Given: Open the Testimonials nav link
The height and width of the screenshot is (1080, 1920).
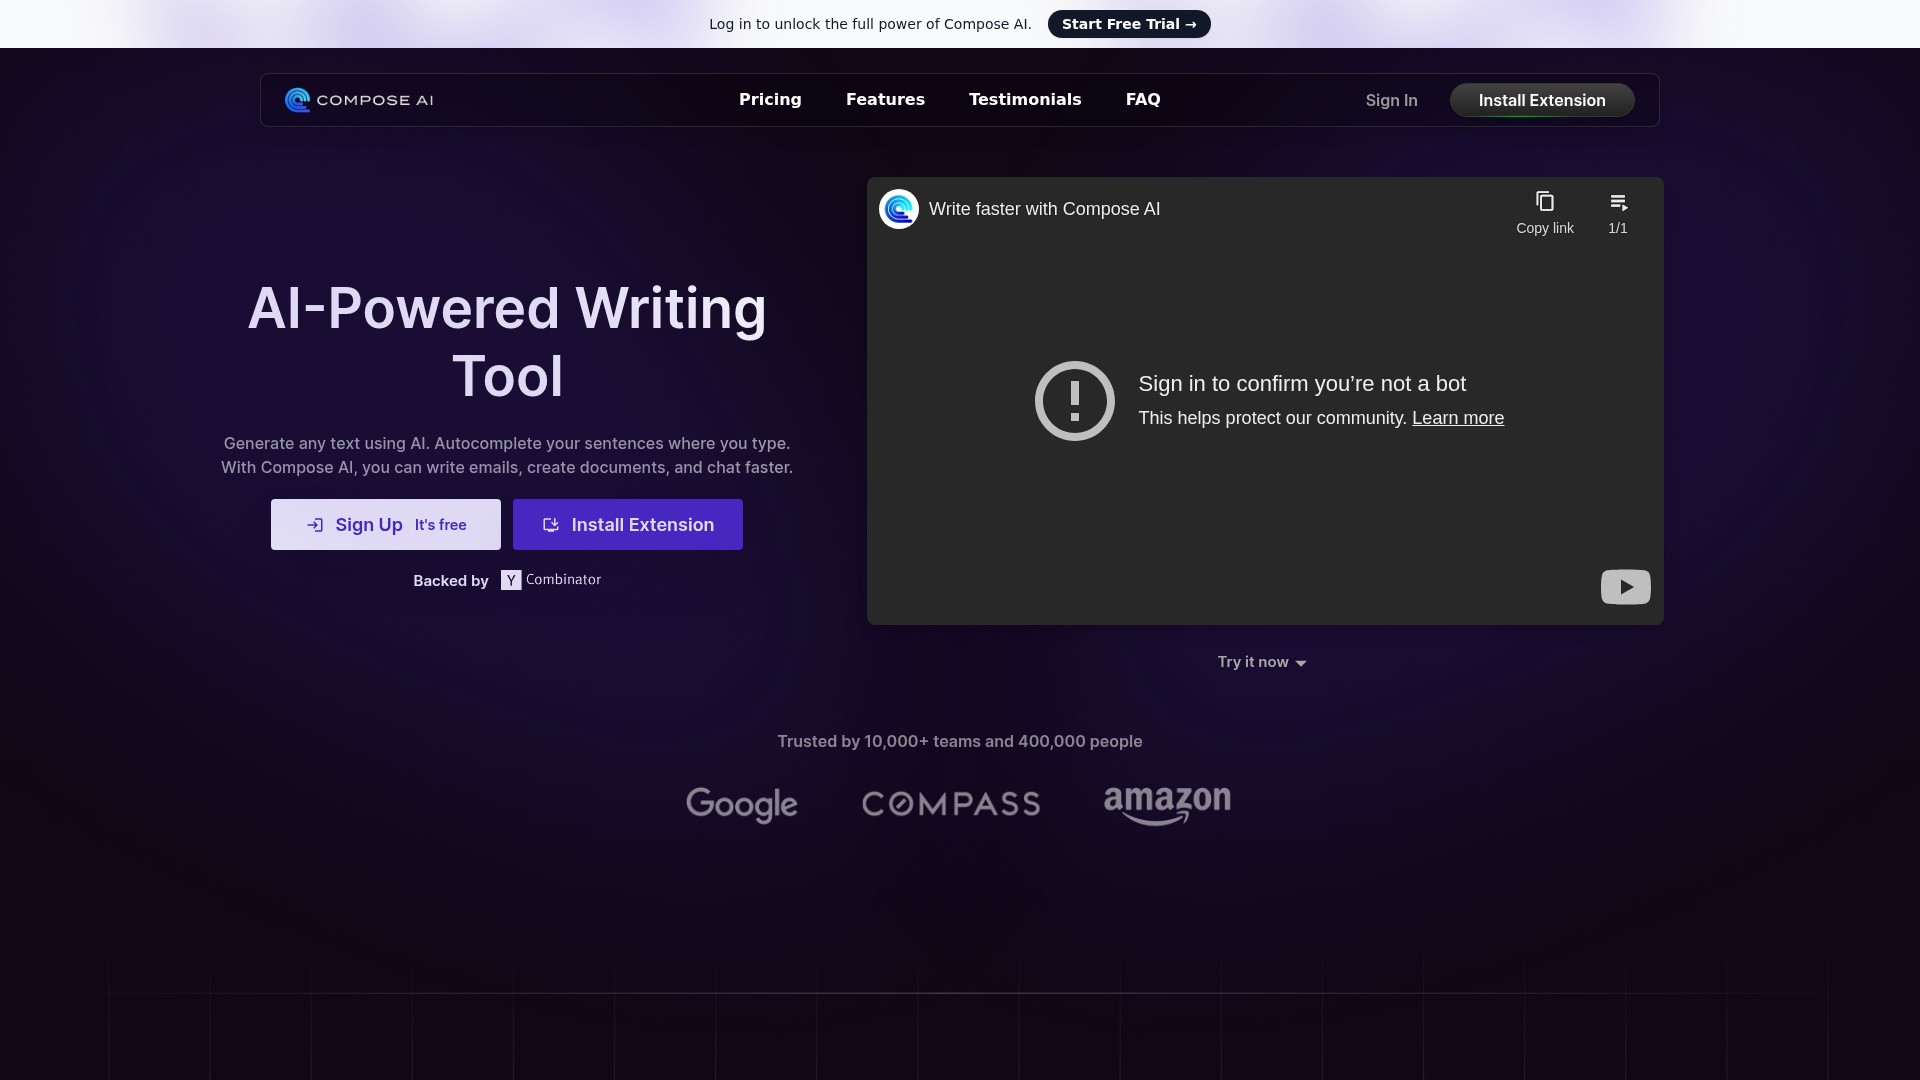Looking at the screenshot, I should point(1024,100).
